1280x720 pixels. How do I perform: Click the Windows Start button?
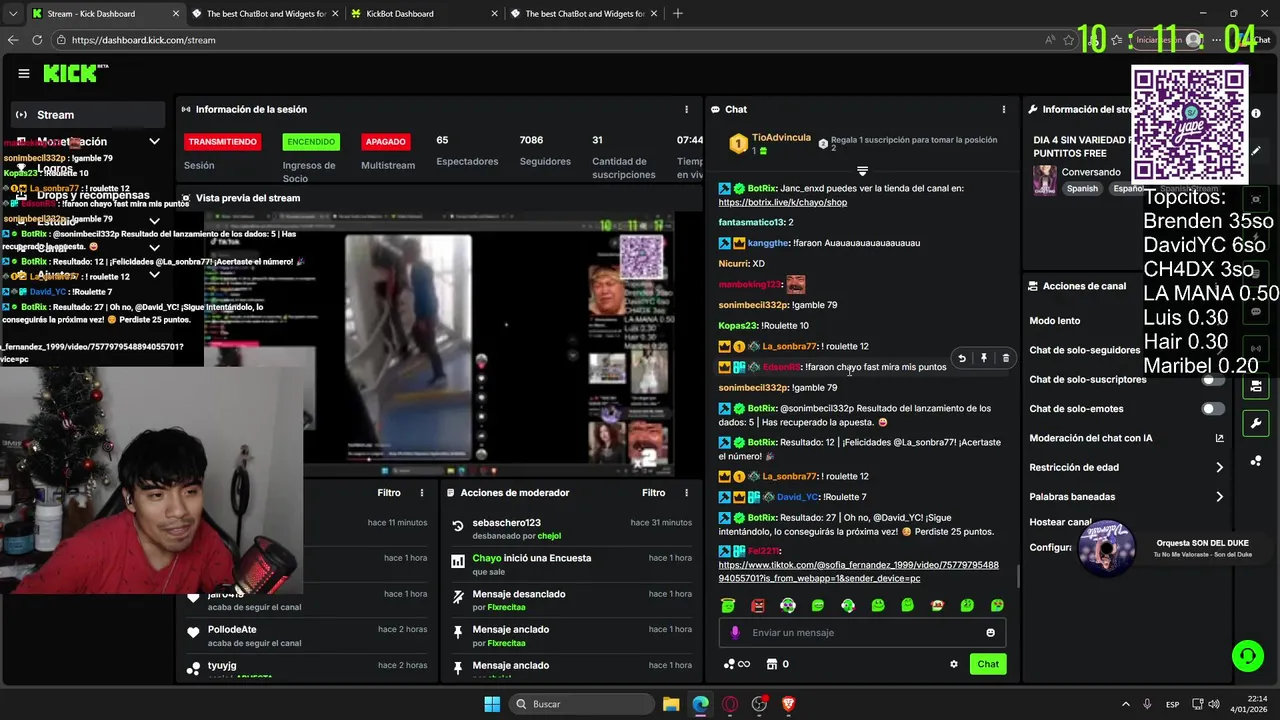(492, 704)
